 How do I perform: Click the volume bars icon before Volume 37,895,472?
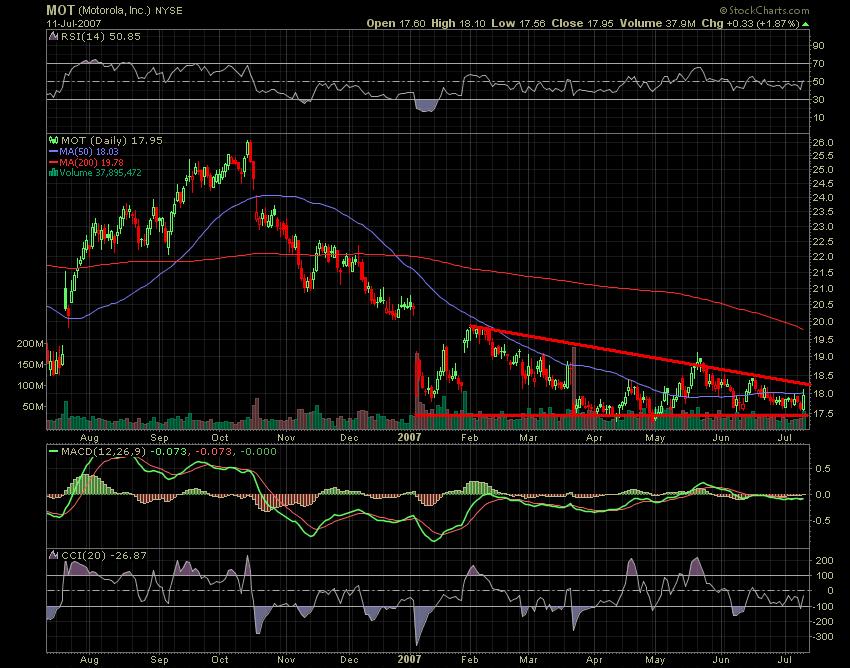coord(53,173)
